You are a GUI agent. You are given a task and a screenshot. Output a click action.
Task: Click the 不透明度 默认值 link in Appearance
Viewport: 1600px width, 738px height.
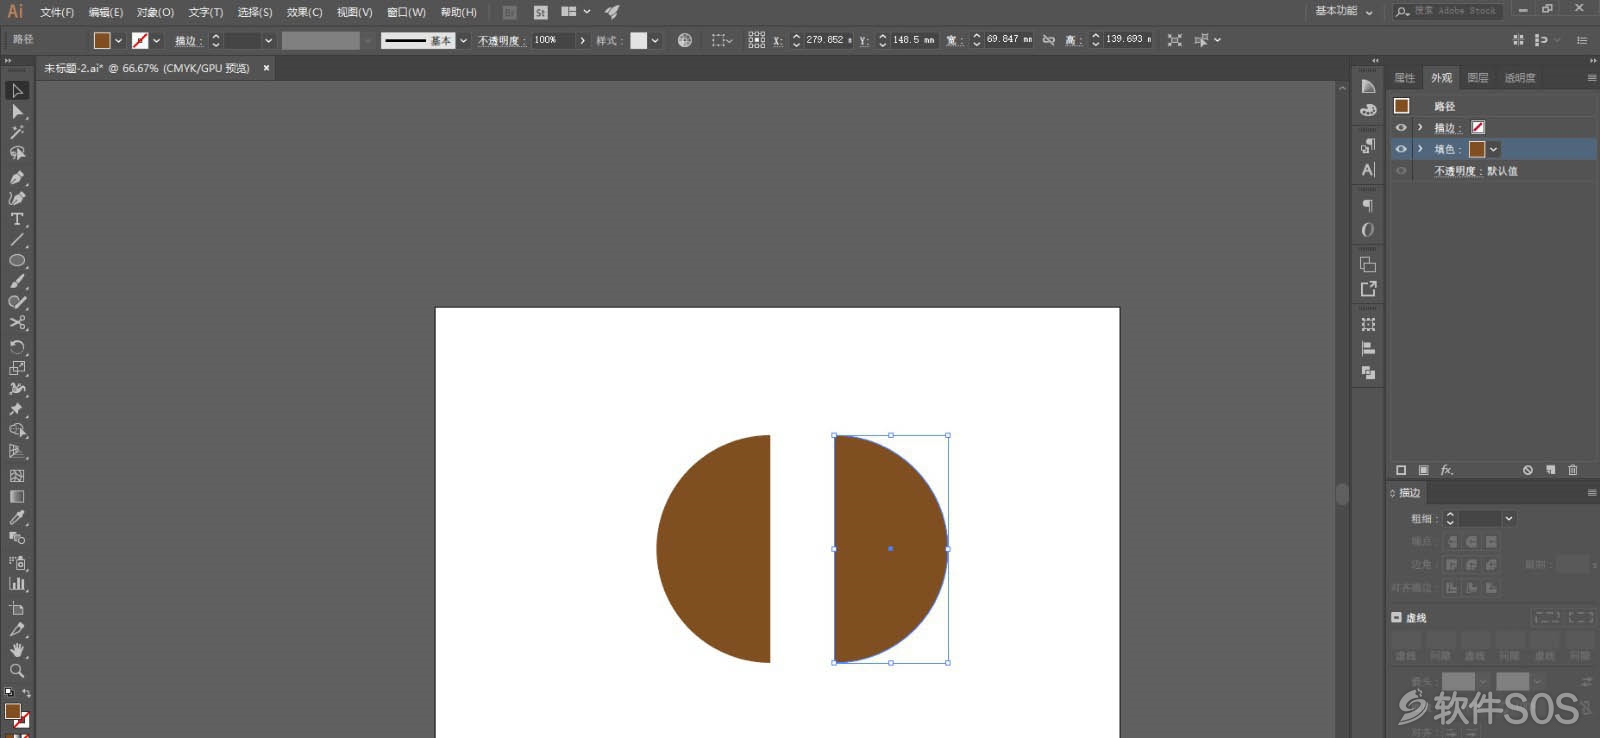click(x=1475, y=171)
